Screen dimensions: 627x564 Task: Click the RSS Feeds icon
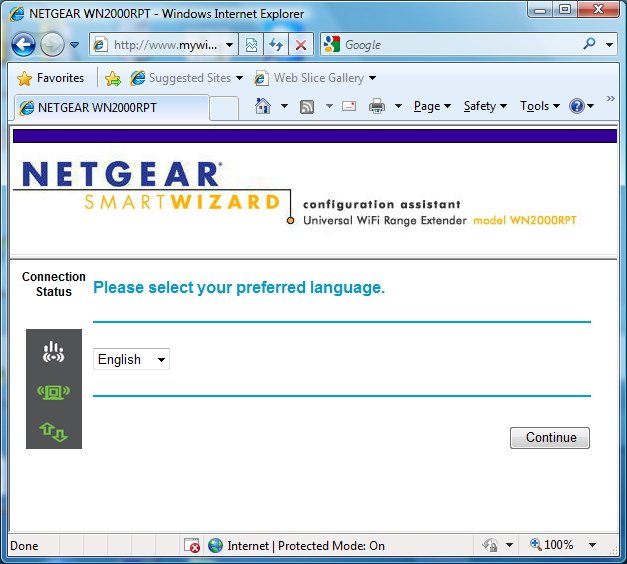coord(307,107)
